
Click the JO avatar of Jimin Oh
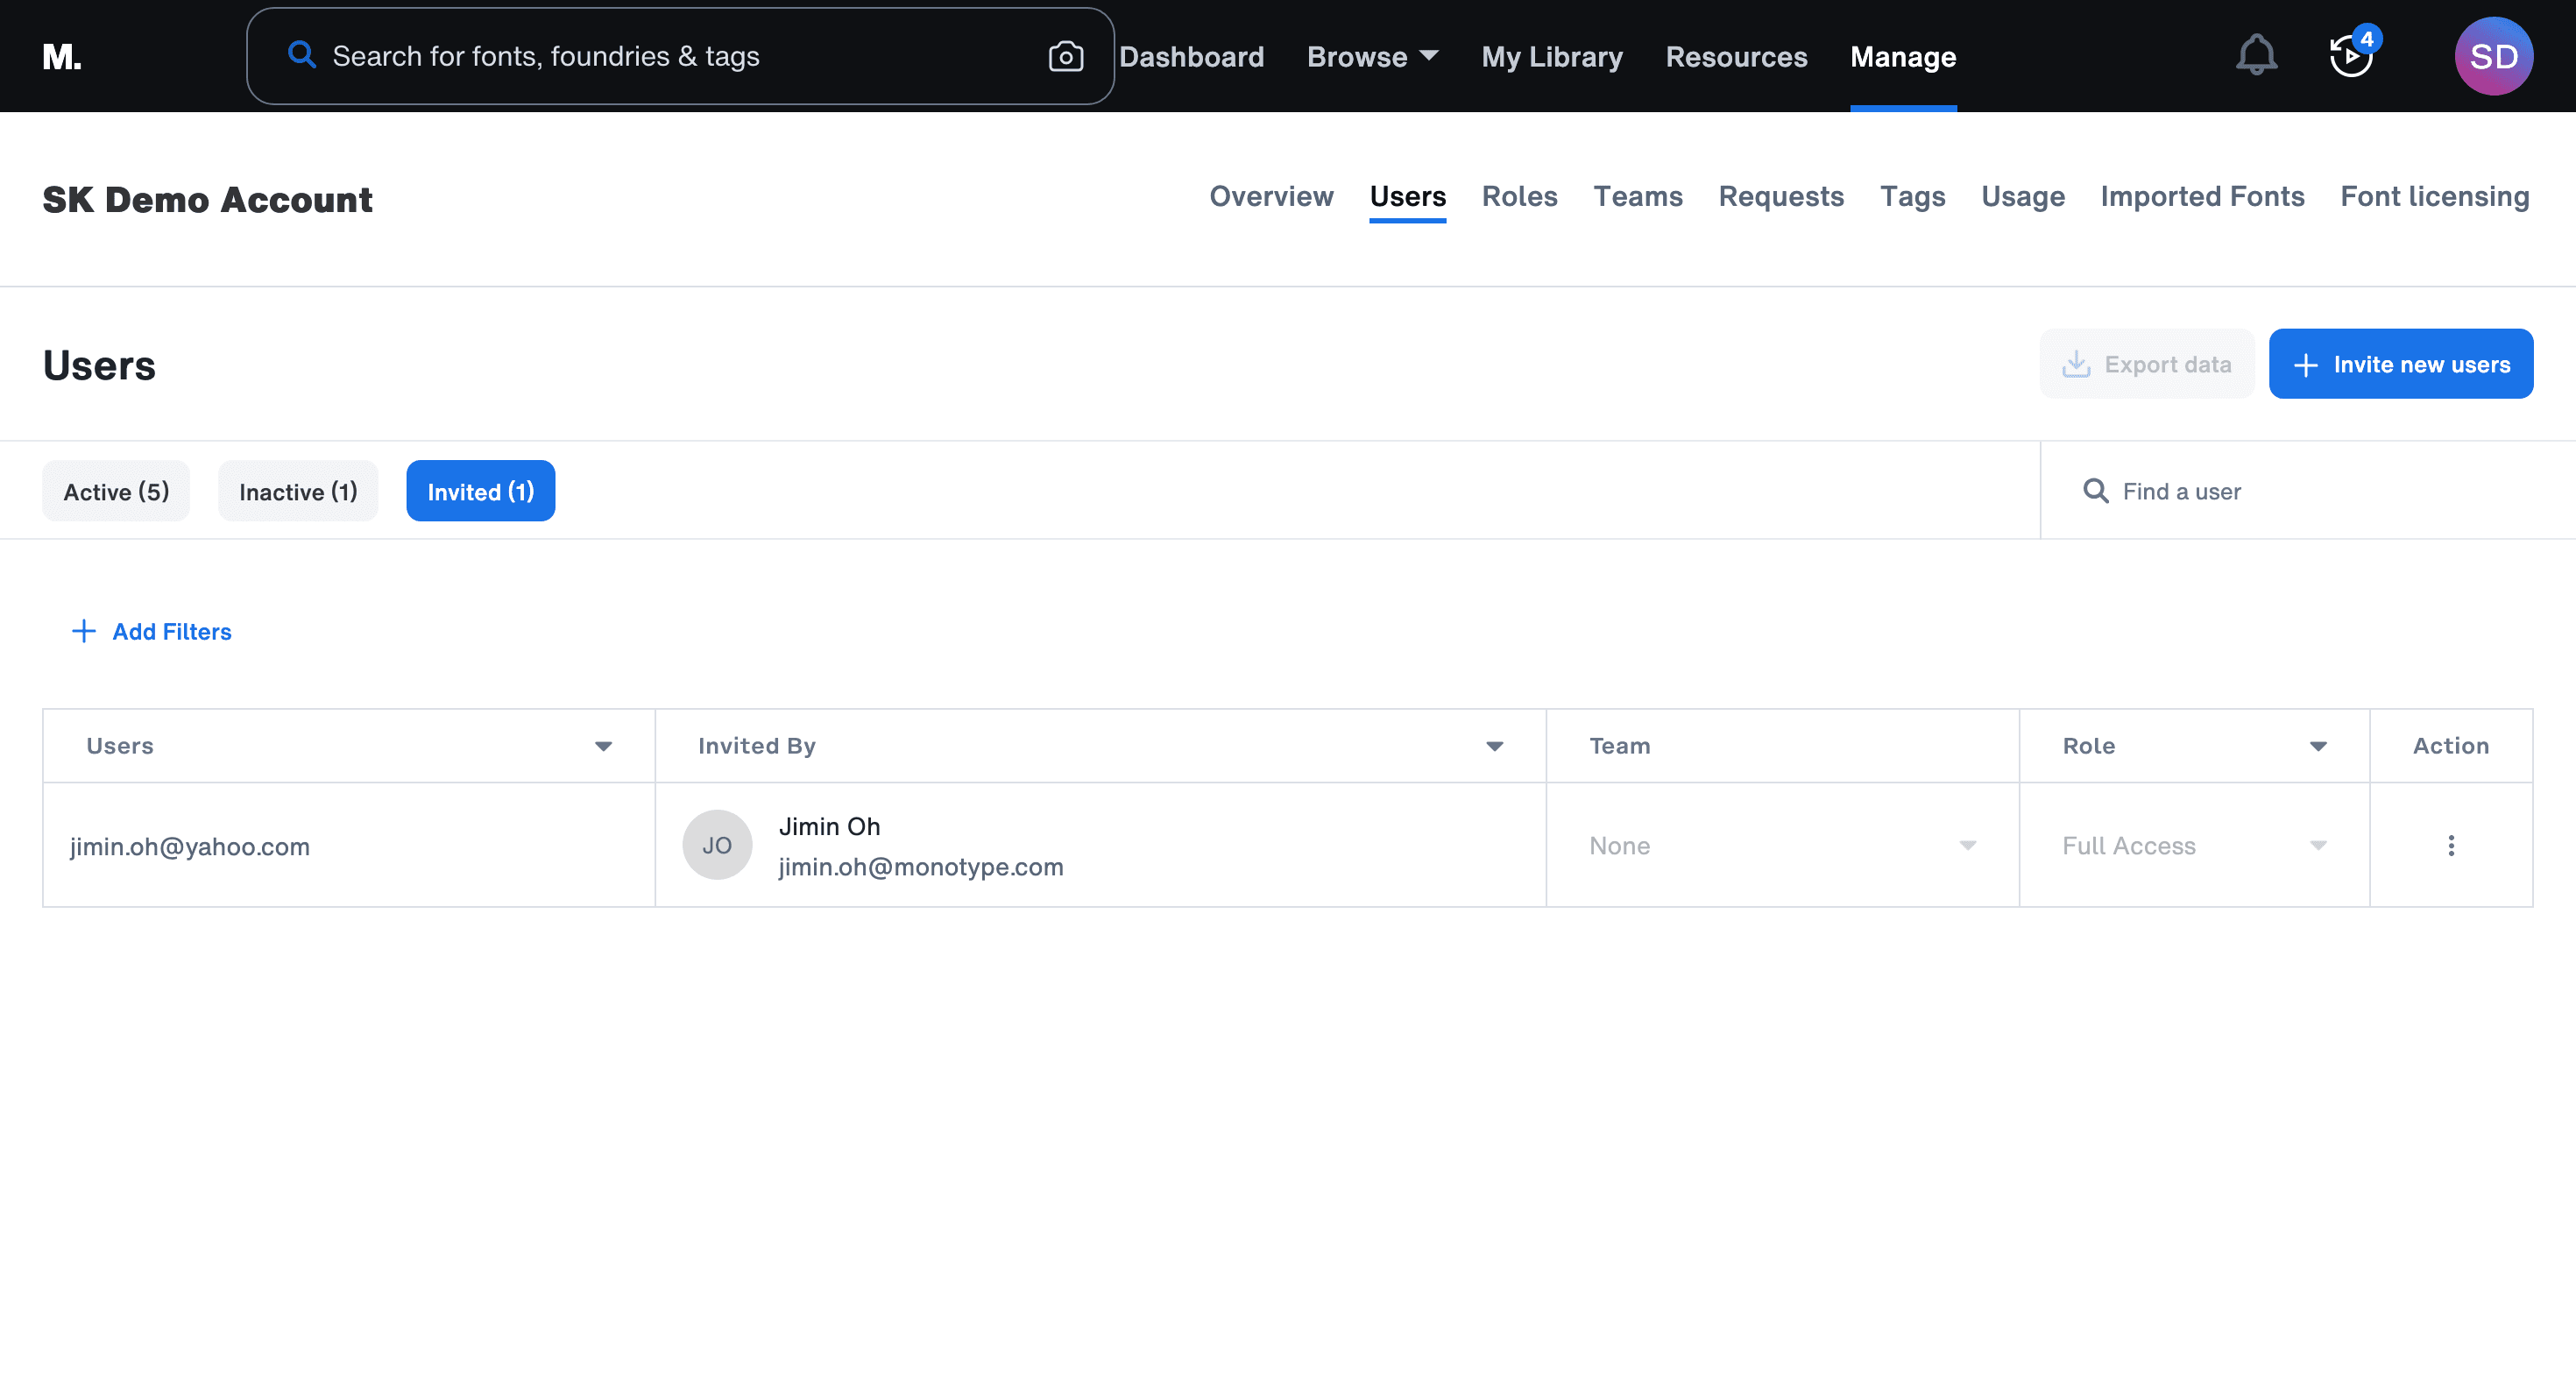717,846
